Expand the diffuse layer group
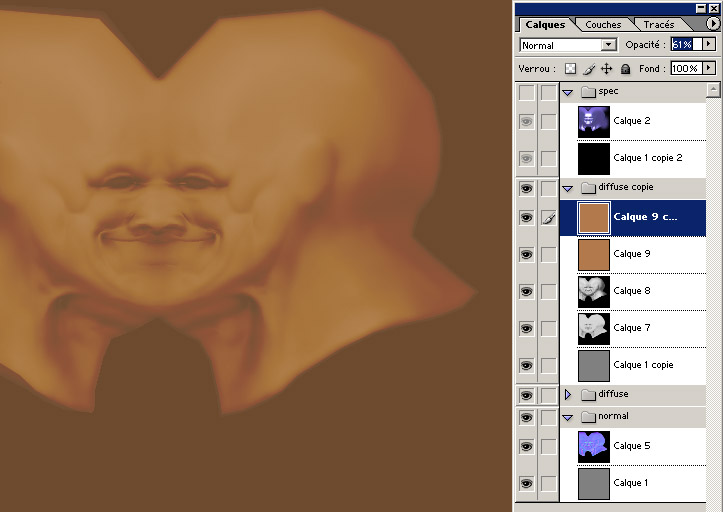 click(568, 395)
